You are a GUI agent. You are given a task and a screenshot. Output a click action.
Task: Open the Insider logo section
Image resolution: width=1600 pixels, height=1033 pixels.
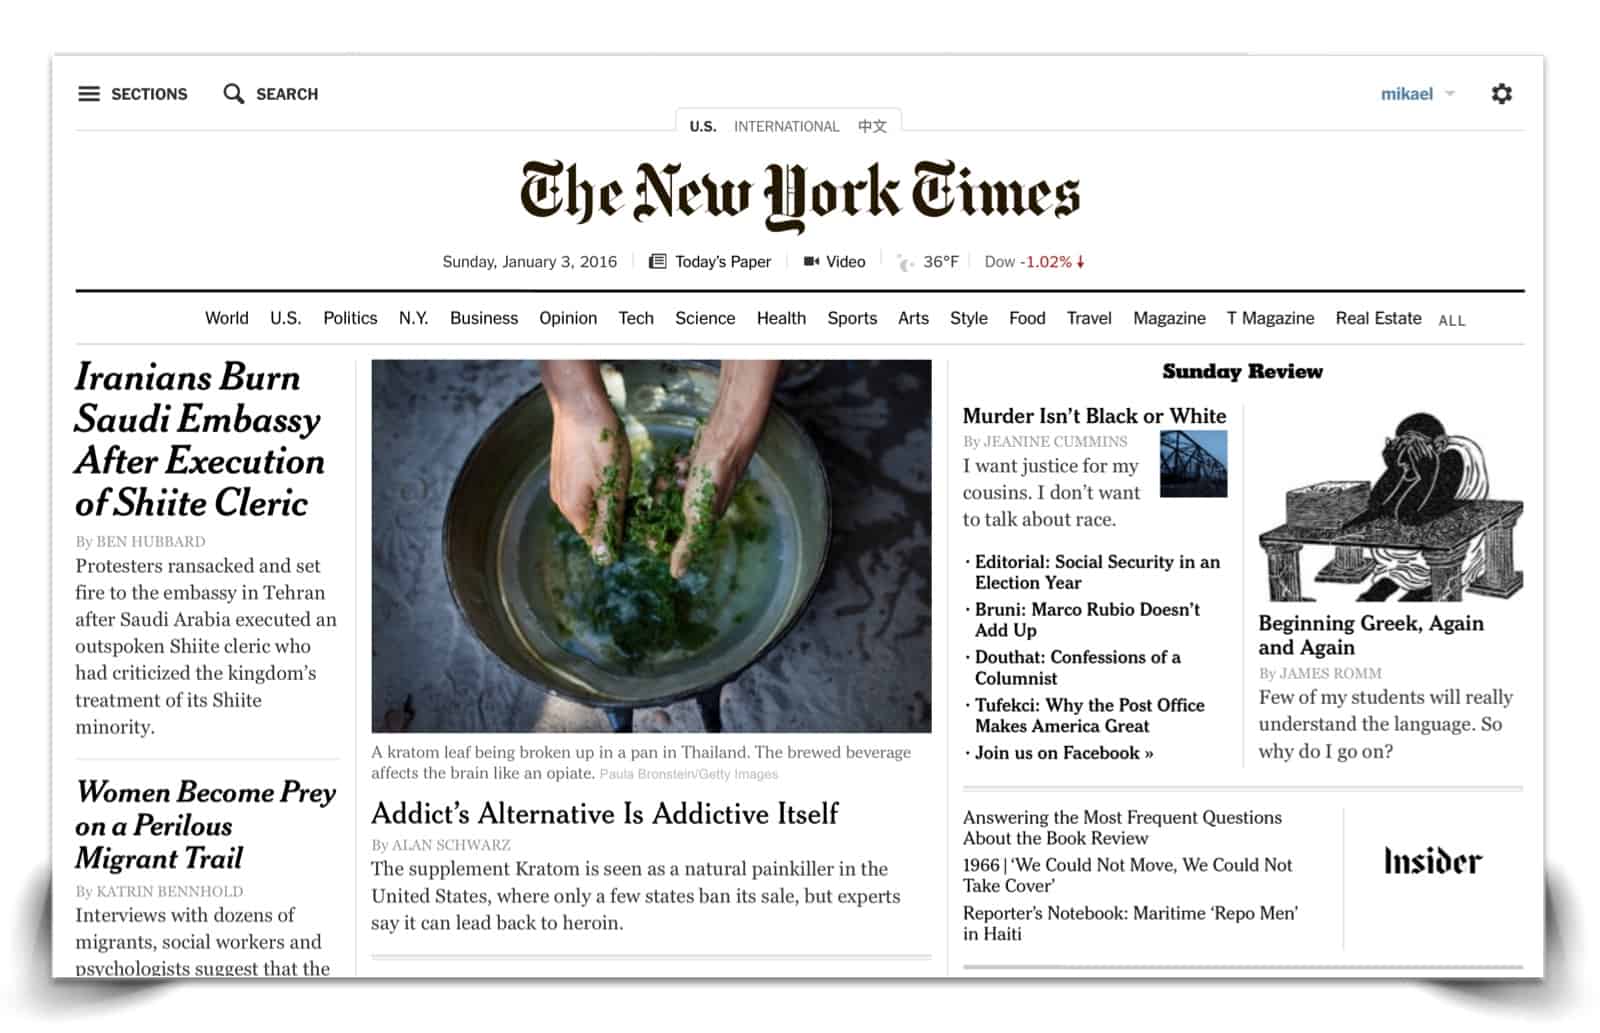pyautogui.click(x=1433, y=861)
